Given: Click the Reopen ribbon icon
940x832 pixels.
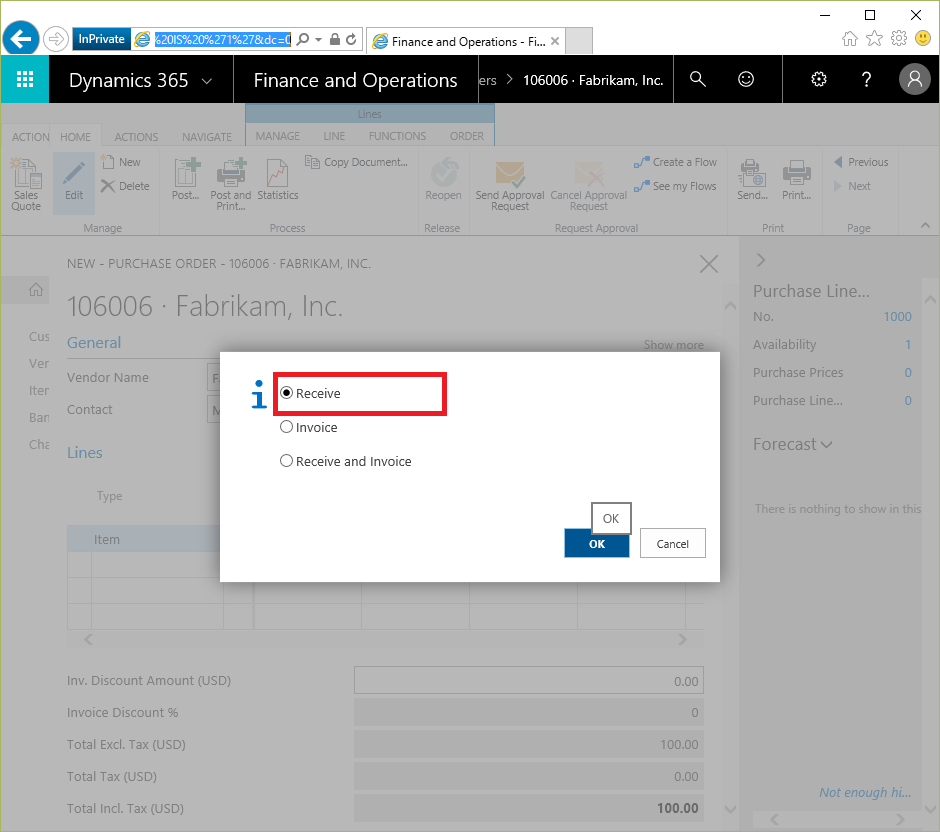Looking at the screenshot, I should click(x=443, y=179).
